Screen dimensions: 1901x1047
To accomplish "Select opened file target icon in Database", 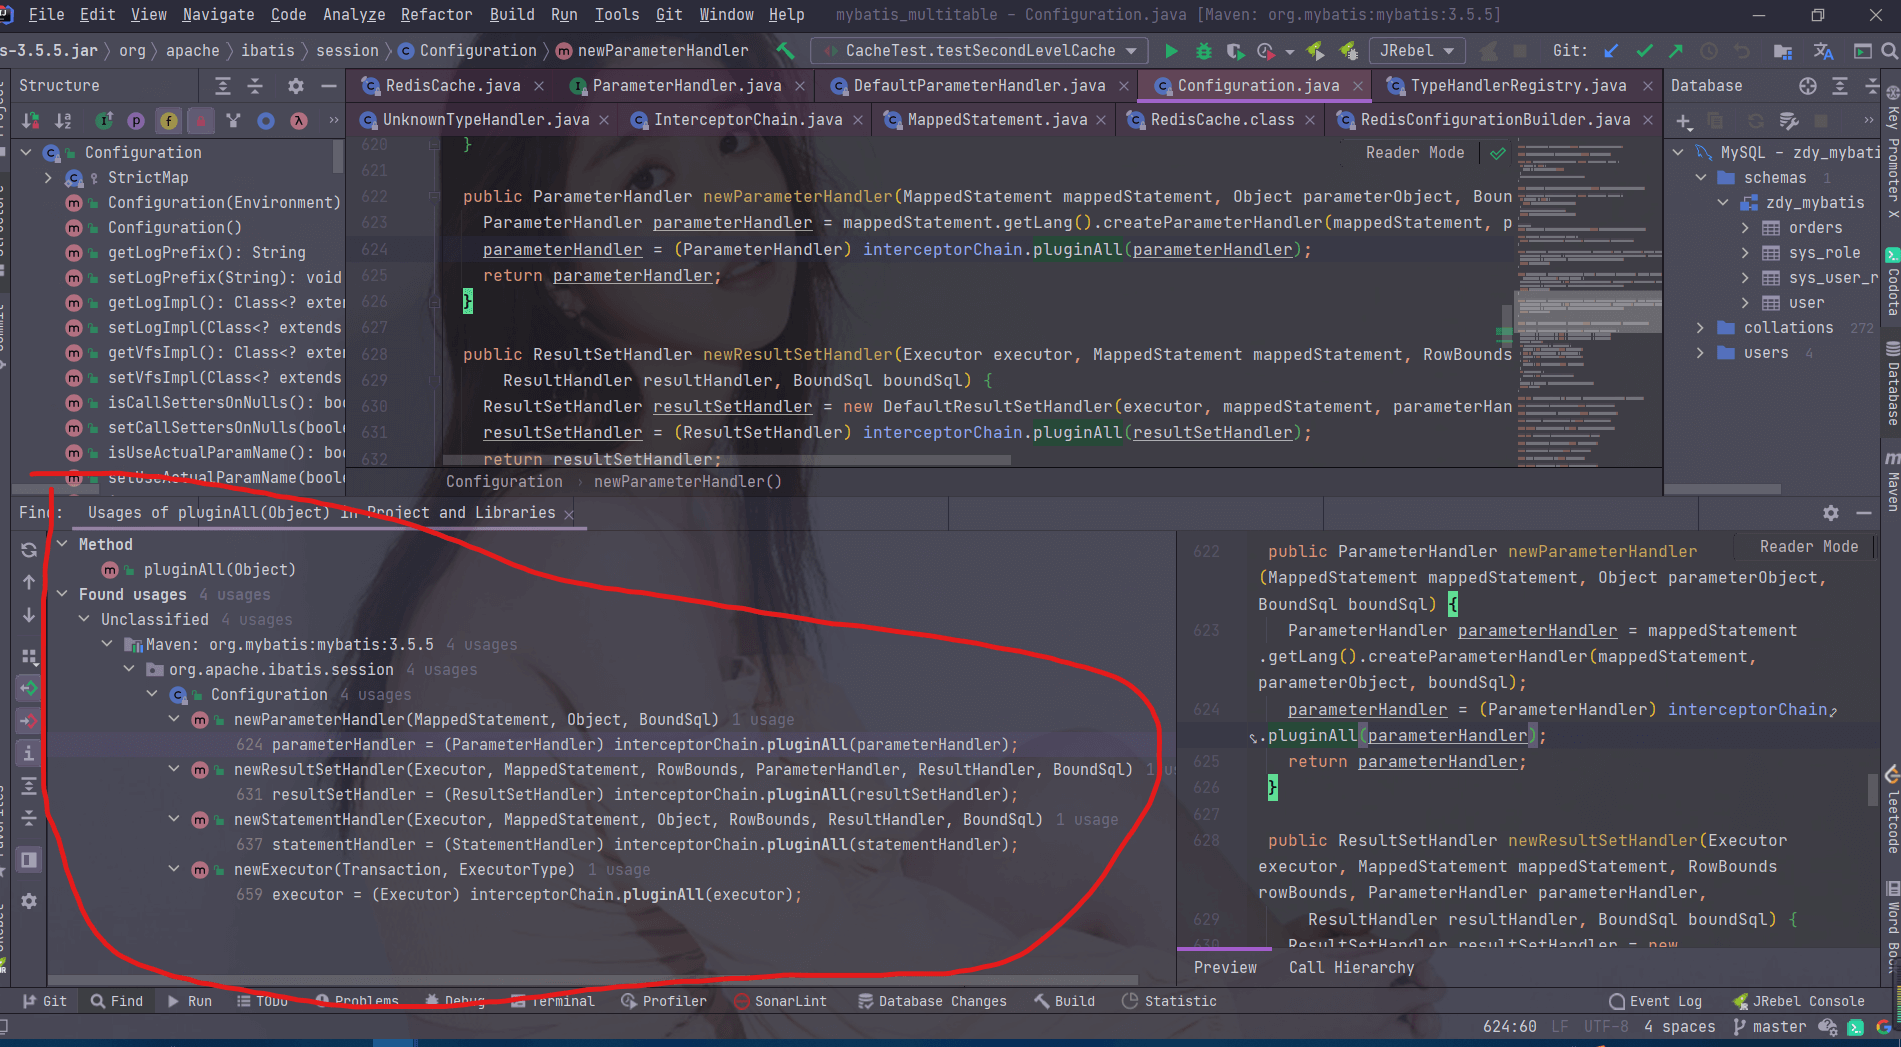I will pos(1808,86).
